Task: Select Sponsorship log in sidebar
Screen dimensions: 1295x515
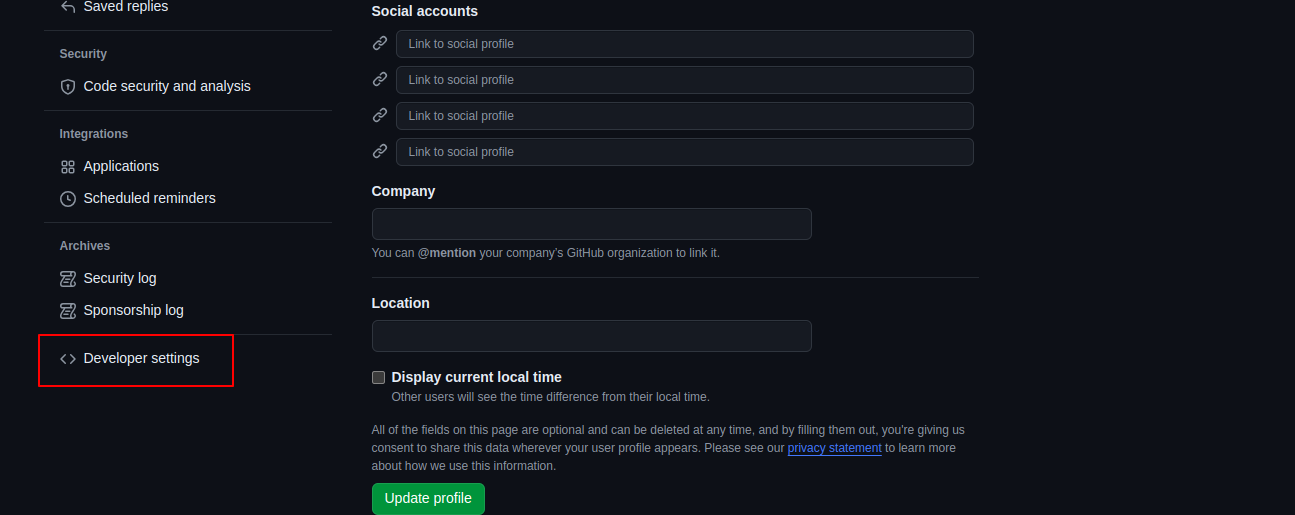Action: 133,311
